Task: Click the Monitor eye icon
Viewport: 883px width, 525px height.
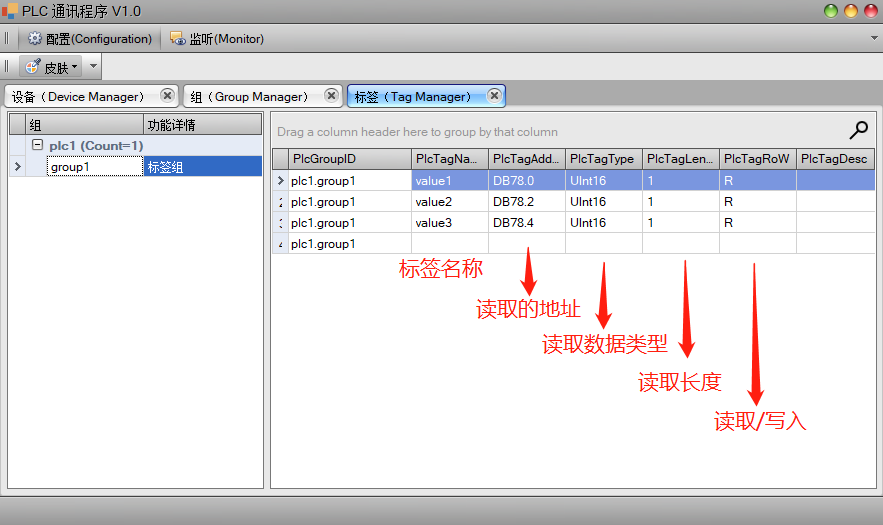Action: tap(178, 38)
